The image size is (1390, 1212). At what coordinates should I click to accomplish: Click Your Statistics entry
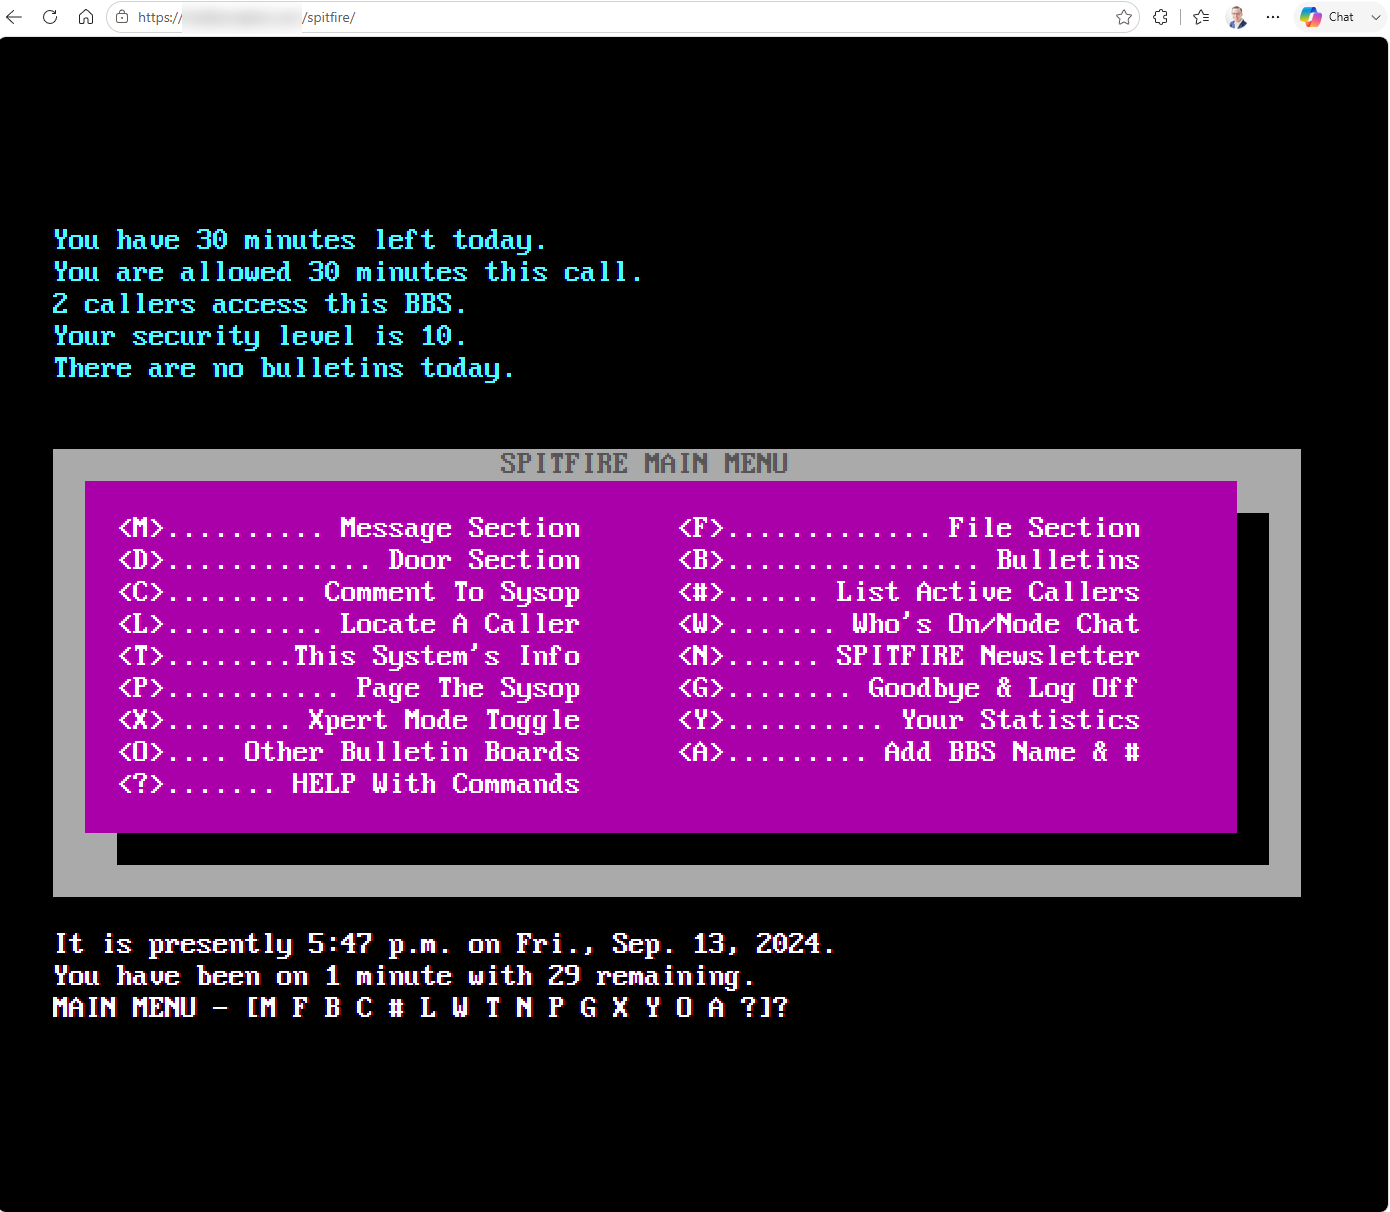909,720
